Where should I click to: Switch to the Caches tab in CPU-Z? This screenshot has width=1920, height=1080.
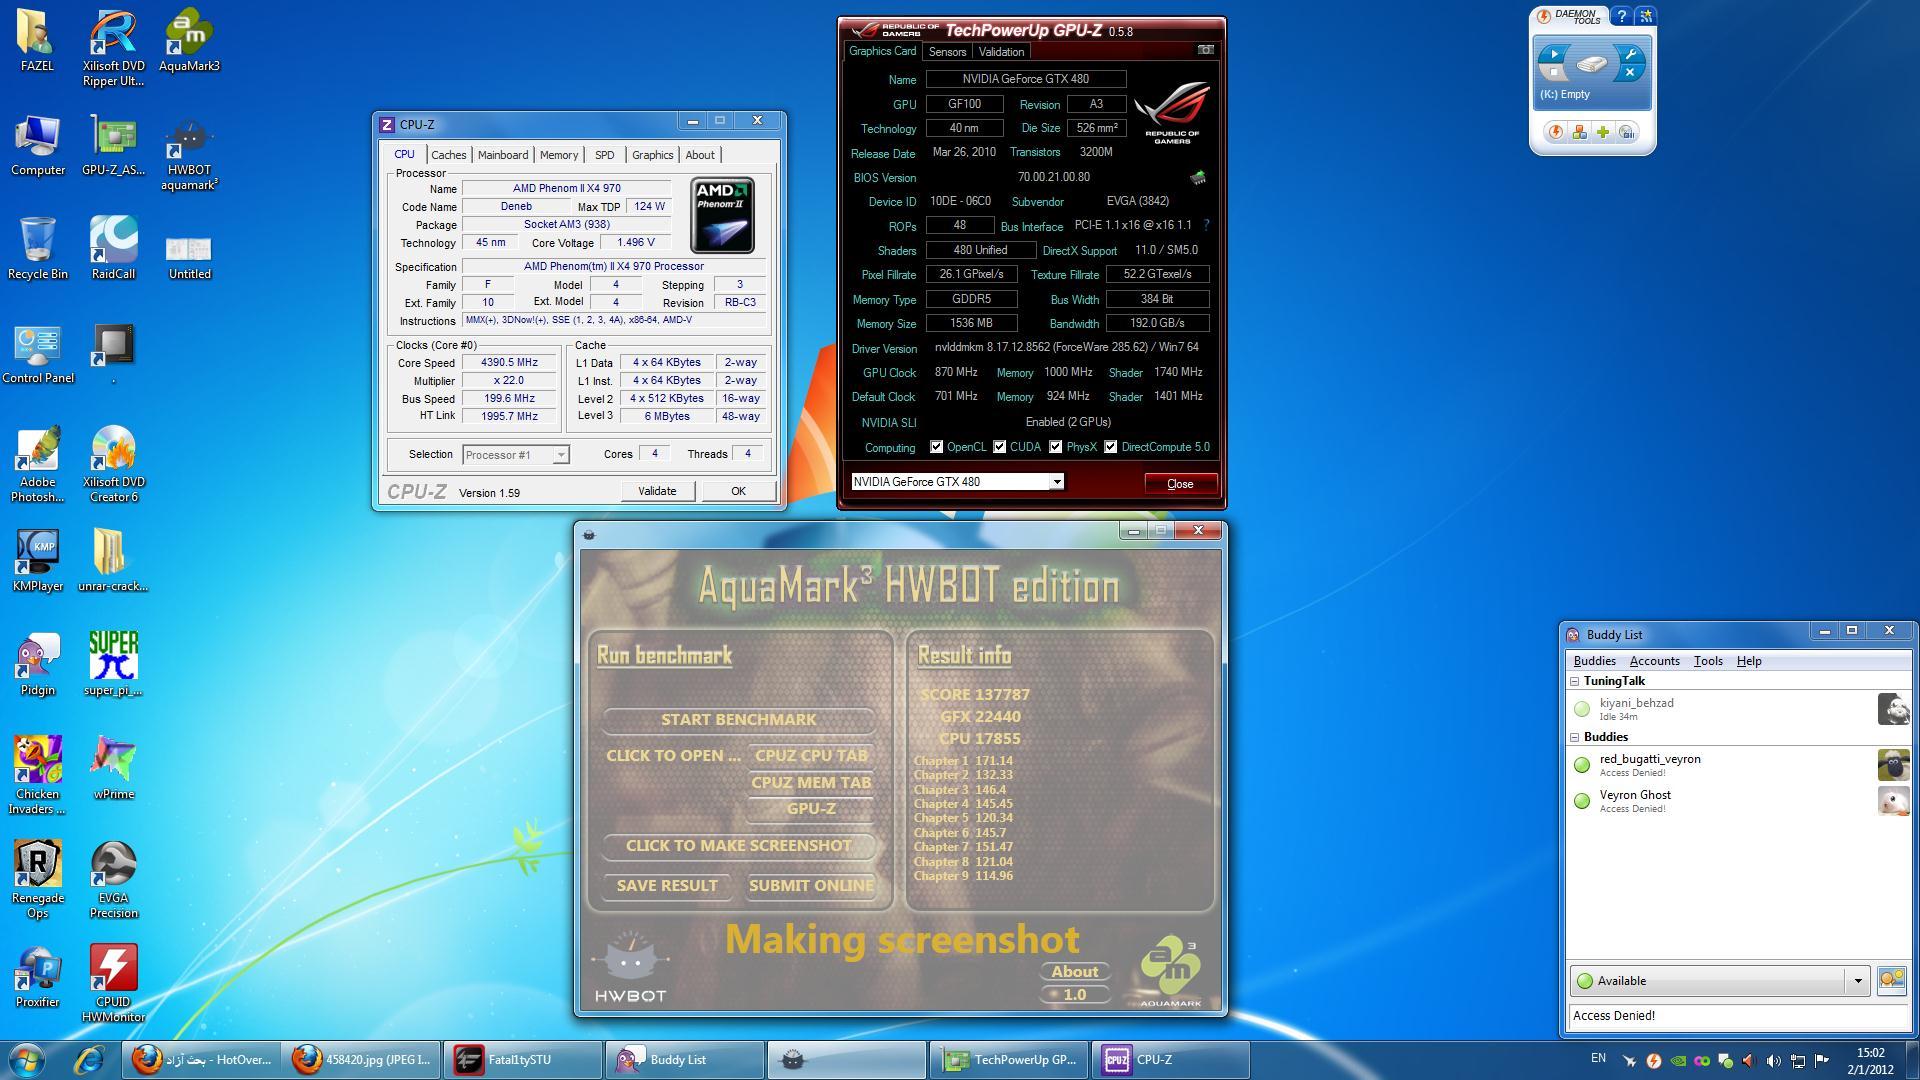click(x=448, y=155)
